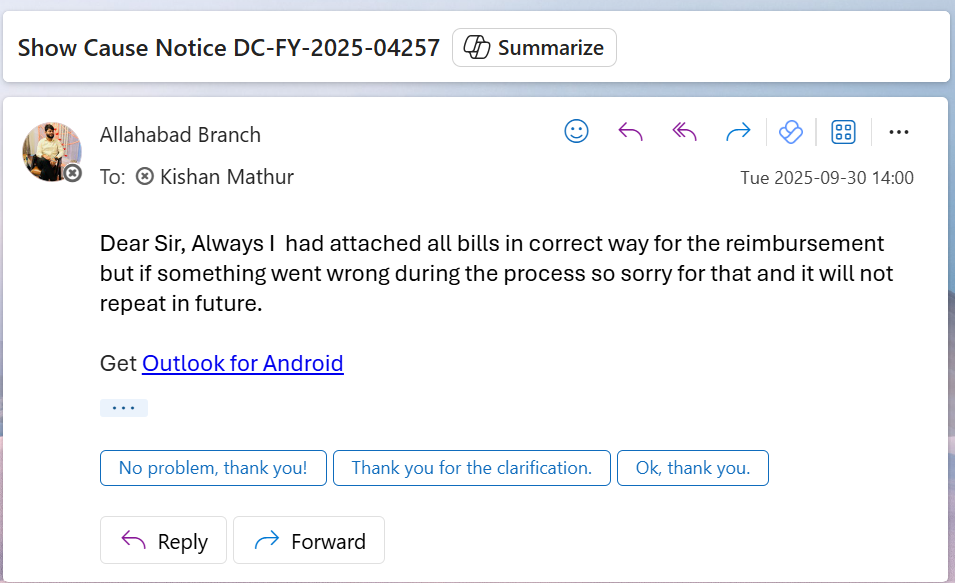955x583 pixels.
Task: Click the Allahabad Branch sender name
Action: [x=180, y=135]
